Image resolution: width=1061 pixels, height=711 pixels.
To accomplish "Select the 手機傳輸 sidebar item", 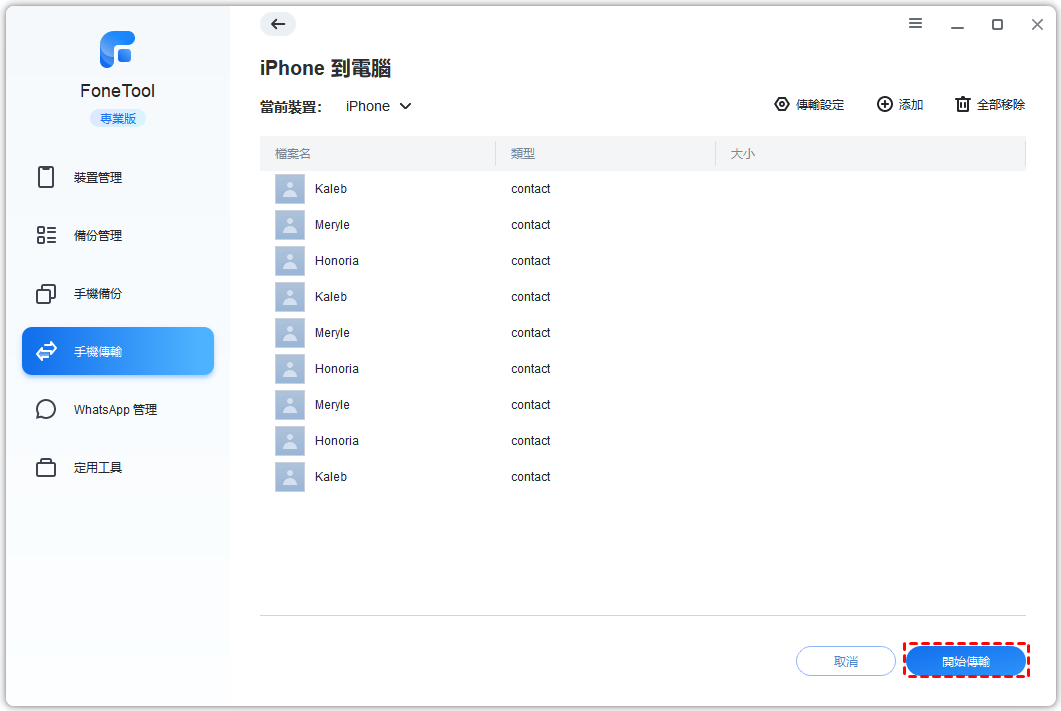I will point(117,351).
